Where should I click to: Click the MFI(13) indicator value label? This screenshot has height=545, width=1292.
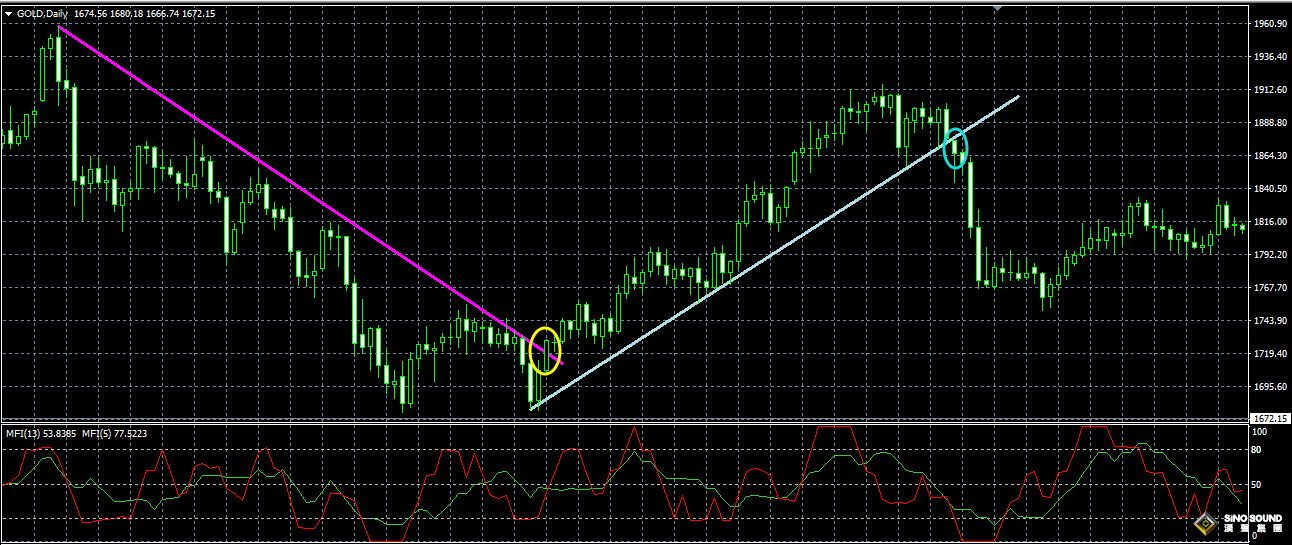42,433
